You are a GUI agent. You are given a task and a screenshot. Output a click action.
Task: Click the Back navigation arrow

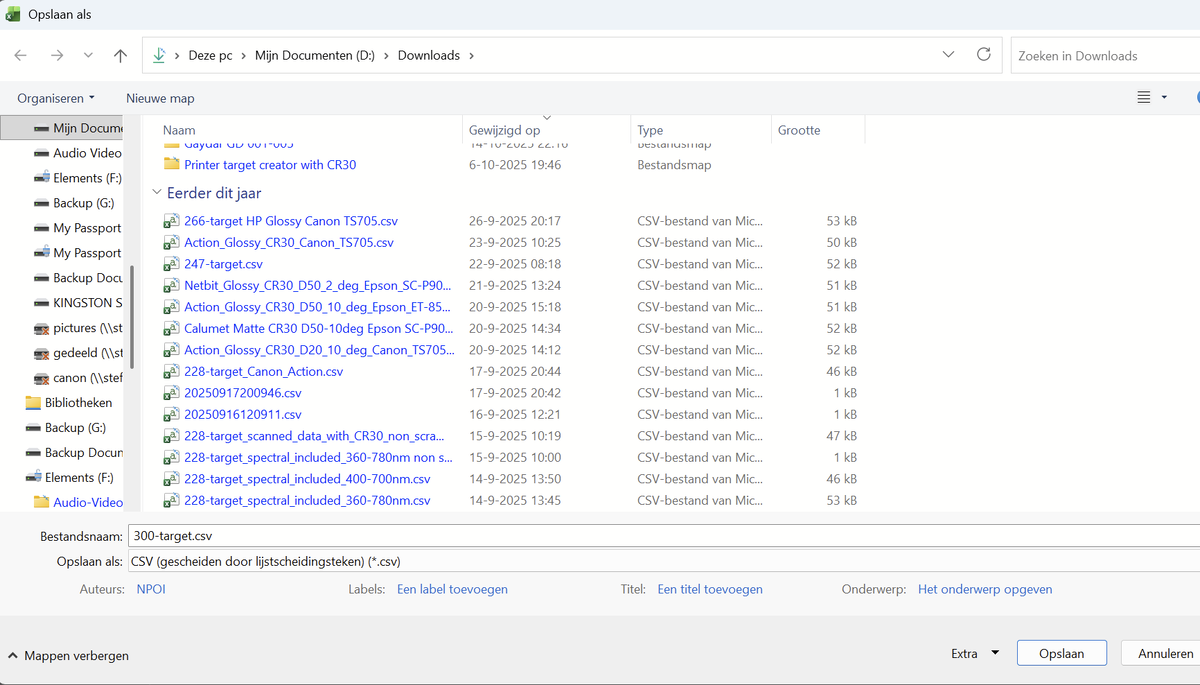point(21,56)
